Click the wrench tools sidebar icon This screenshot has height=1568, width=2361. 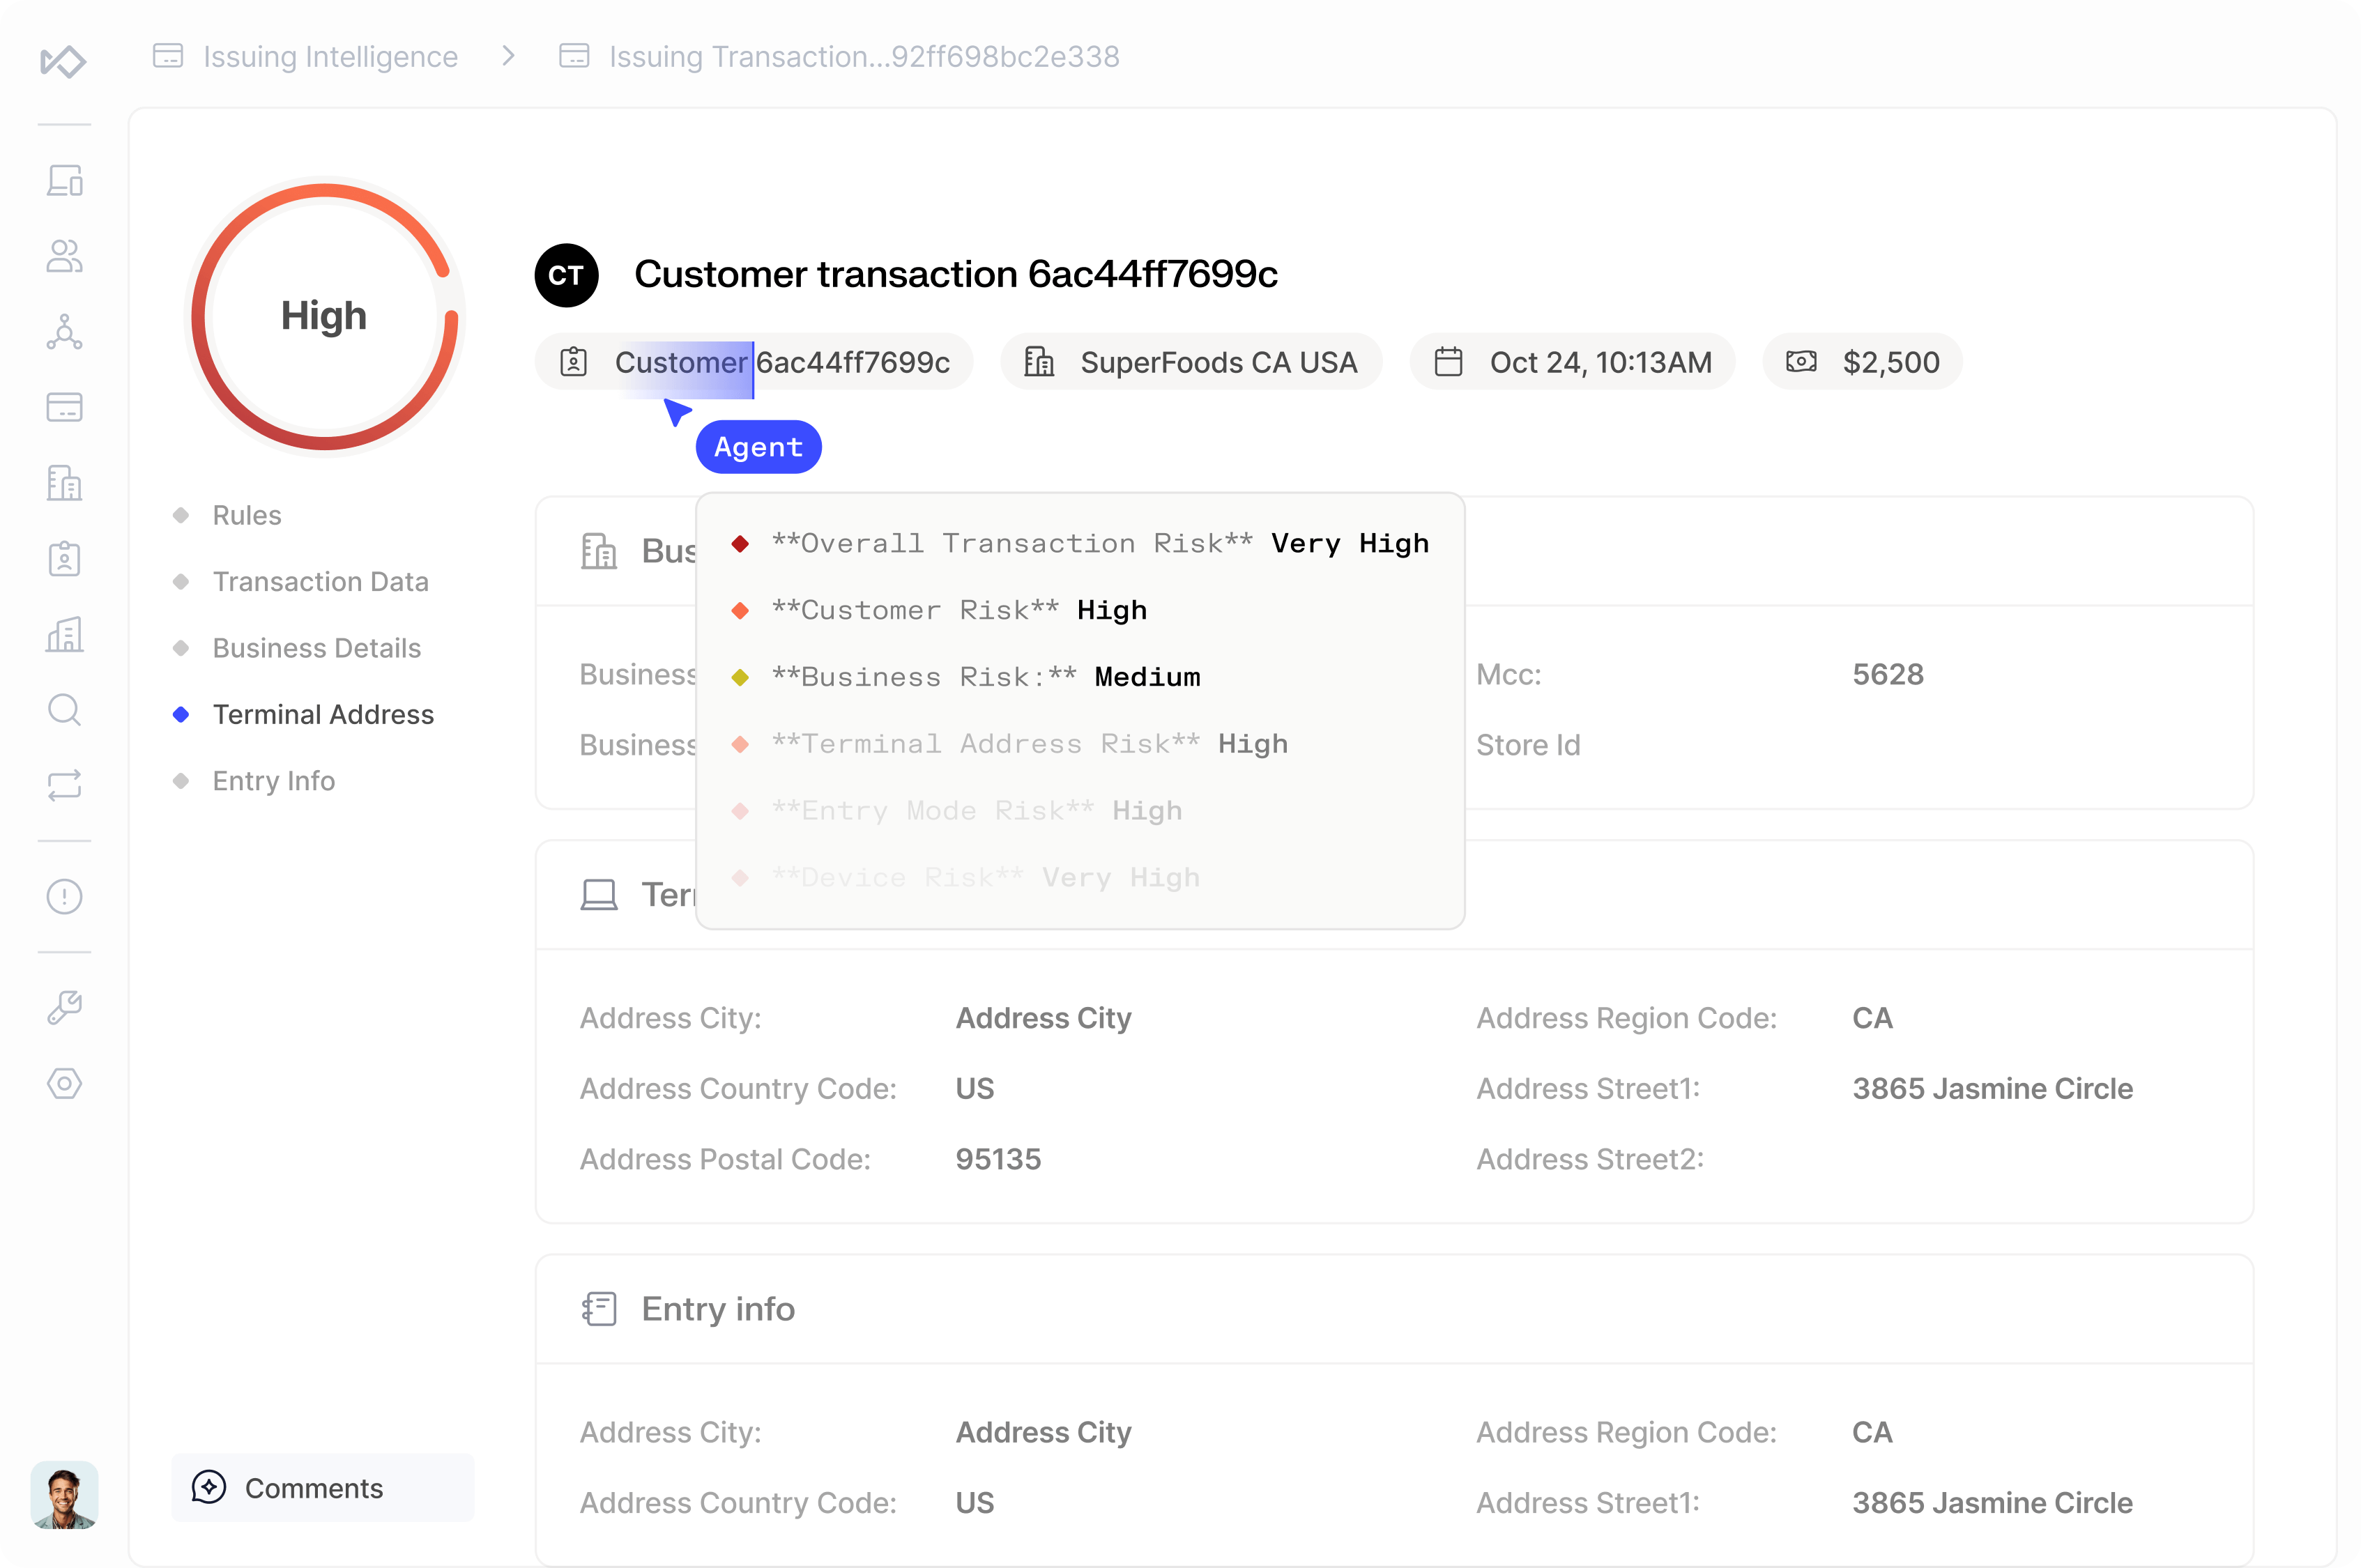(x=64, y=1008)
